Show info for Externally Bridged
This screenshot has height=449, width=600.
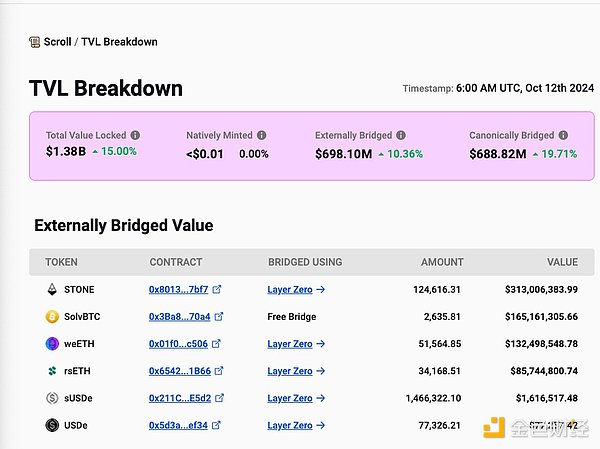[401, 135]
